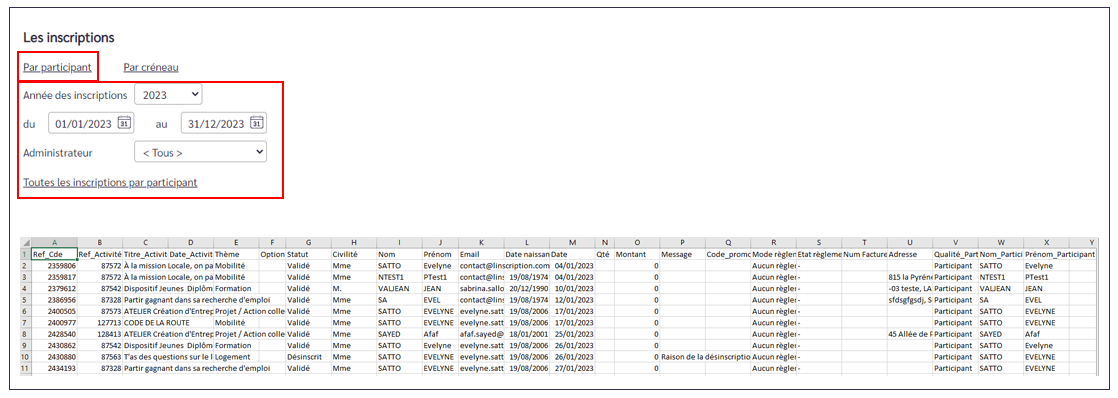Viewport: 1118px width, 398px height.
Task: Click the Email header cell
Action: point(481,255)
